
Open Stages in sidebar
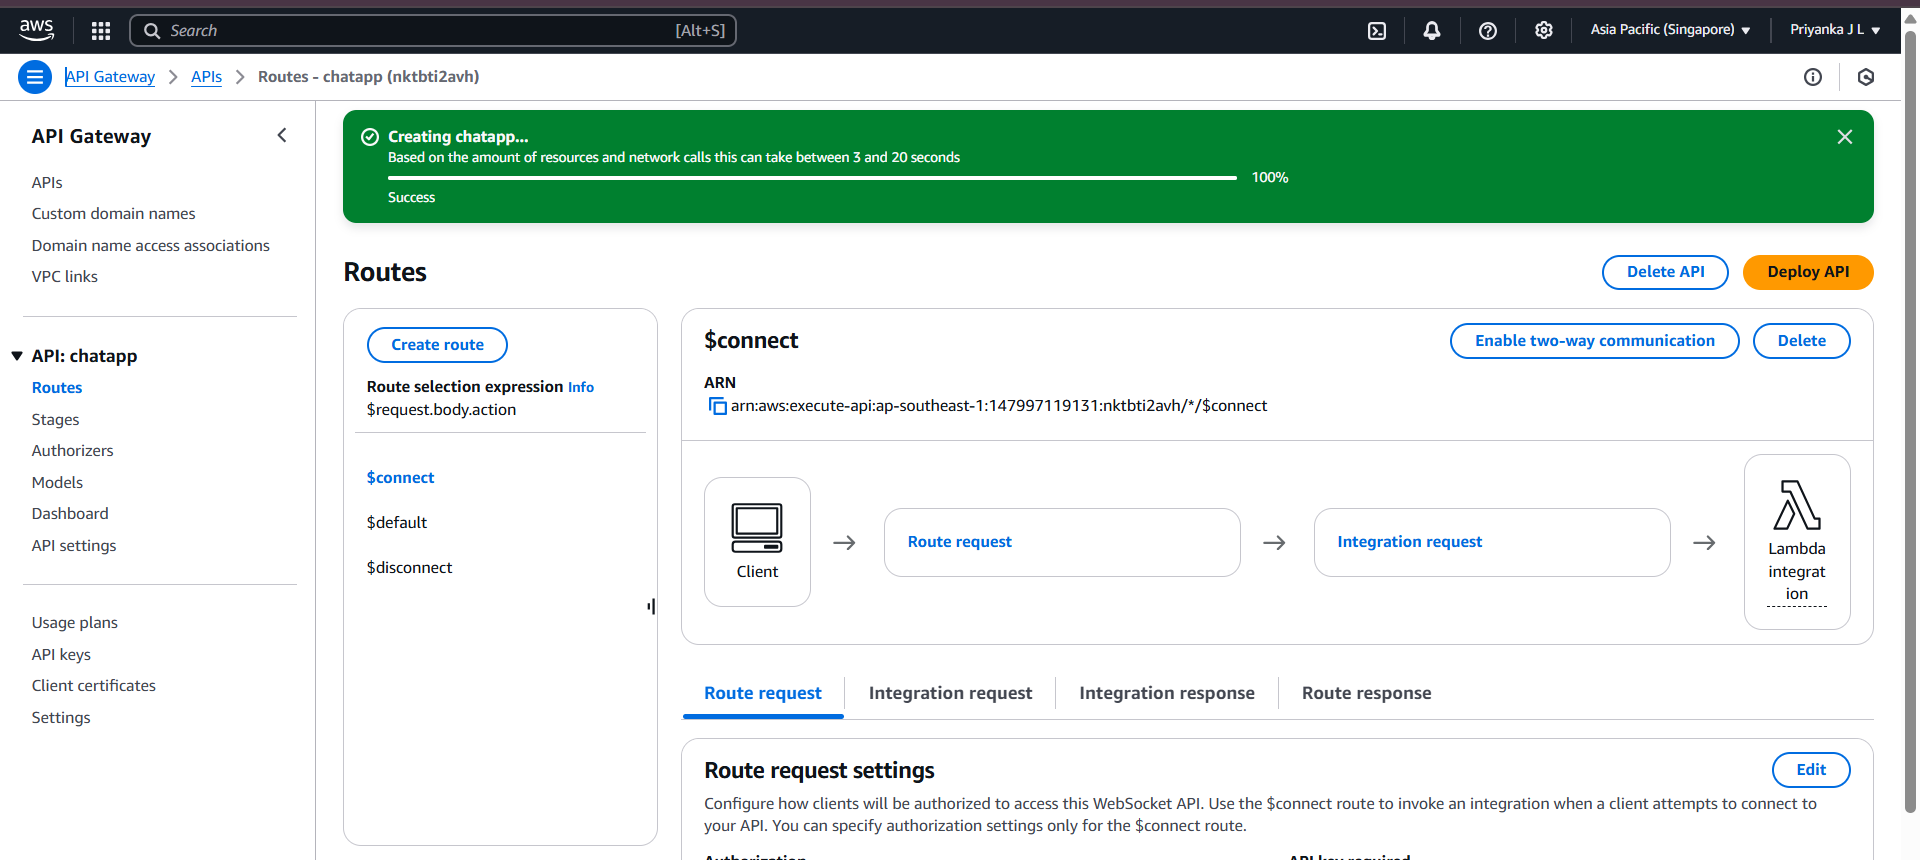pos(55,420)
